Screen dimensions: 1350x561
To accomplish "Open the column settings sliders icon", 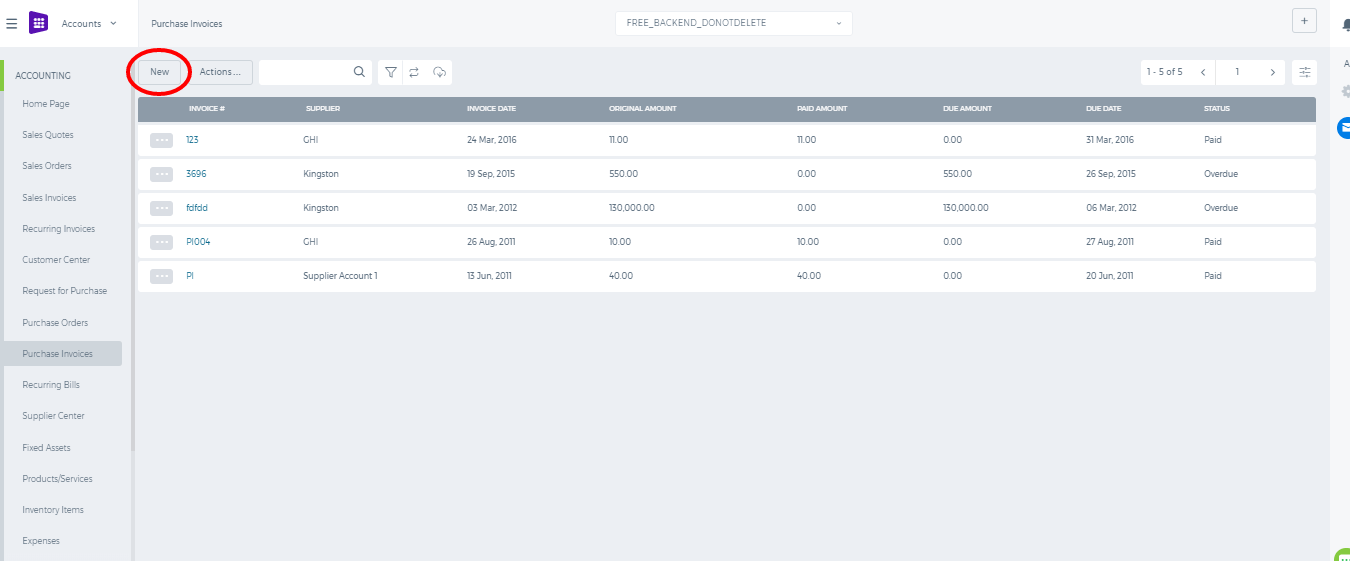I will click(1304, 72).
